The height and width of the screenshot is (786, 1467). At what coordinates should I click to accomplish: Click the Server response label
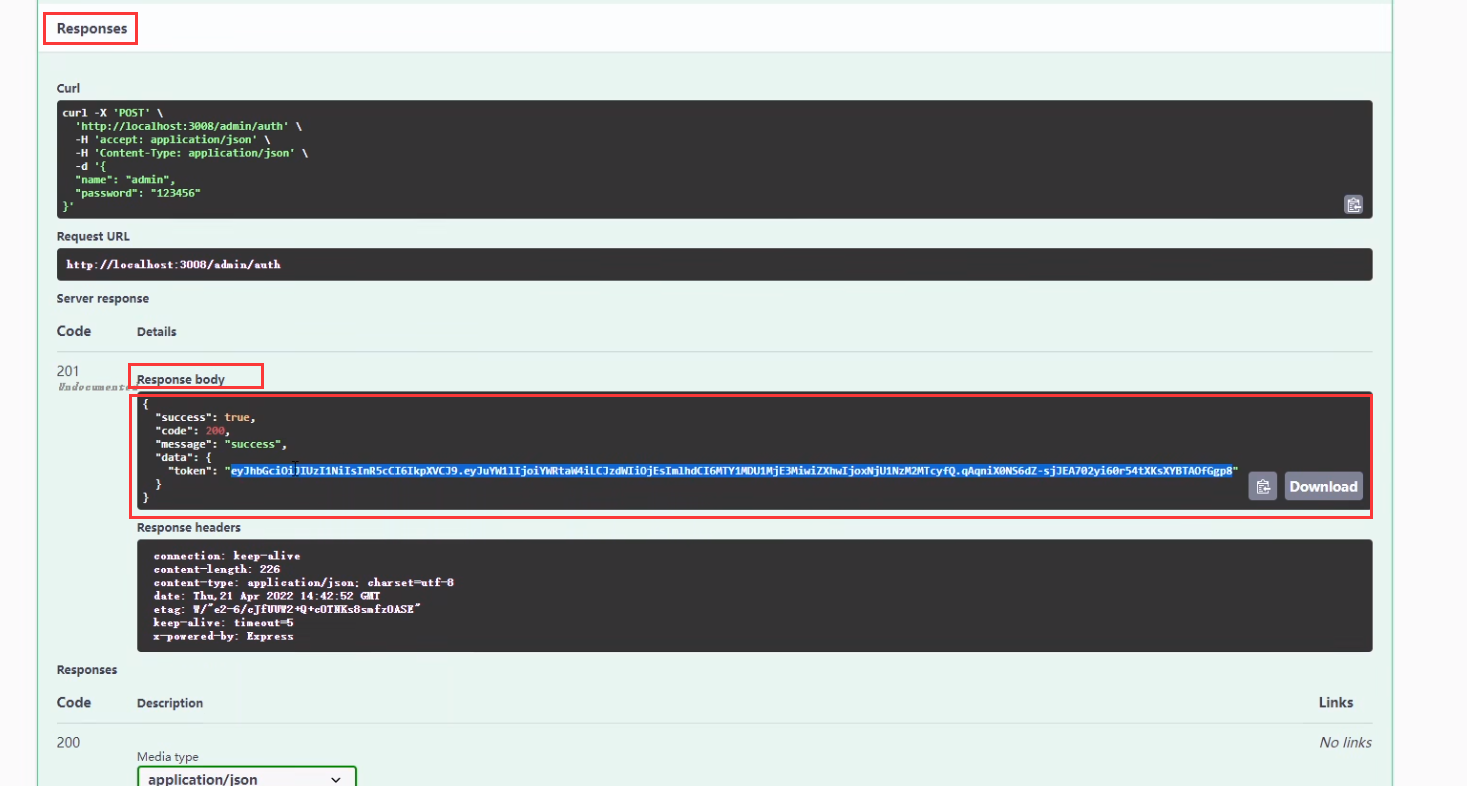103,298
